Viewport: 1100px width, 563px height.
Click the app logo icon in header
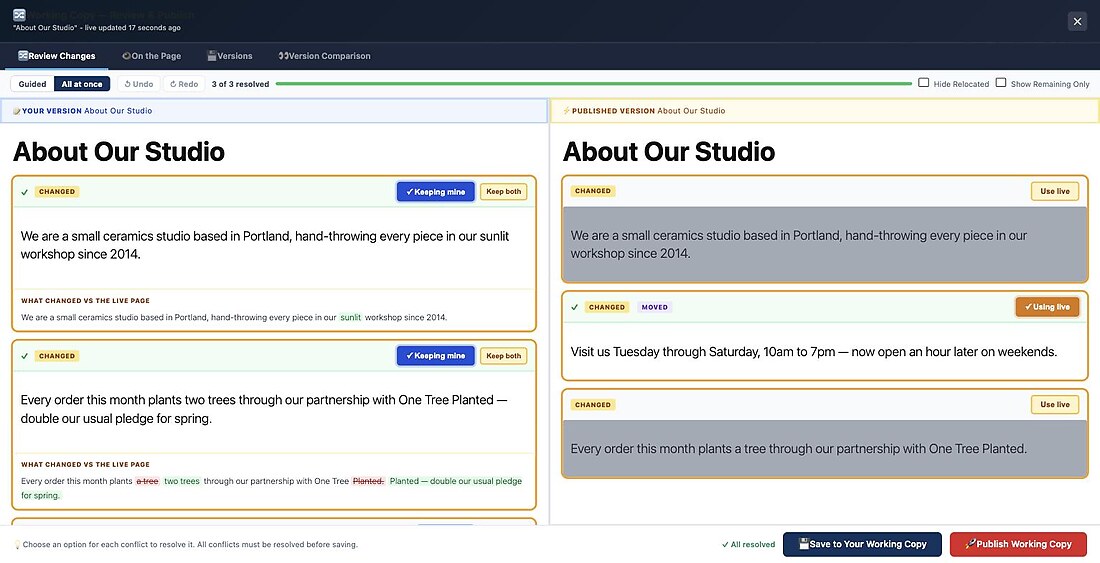(x=19, y=15)
